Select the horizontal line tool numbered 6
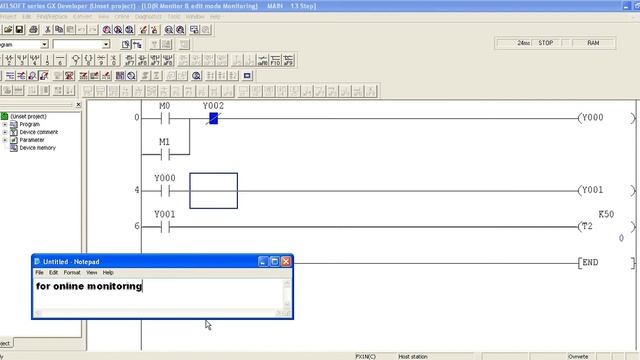Image resolution: width=640 pixels, height=360 pixels. [x=60, y=60]
